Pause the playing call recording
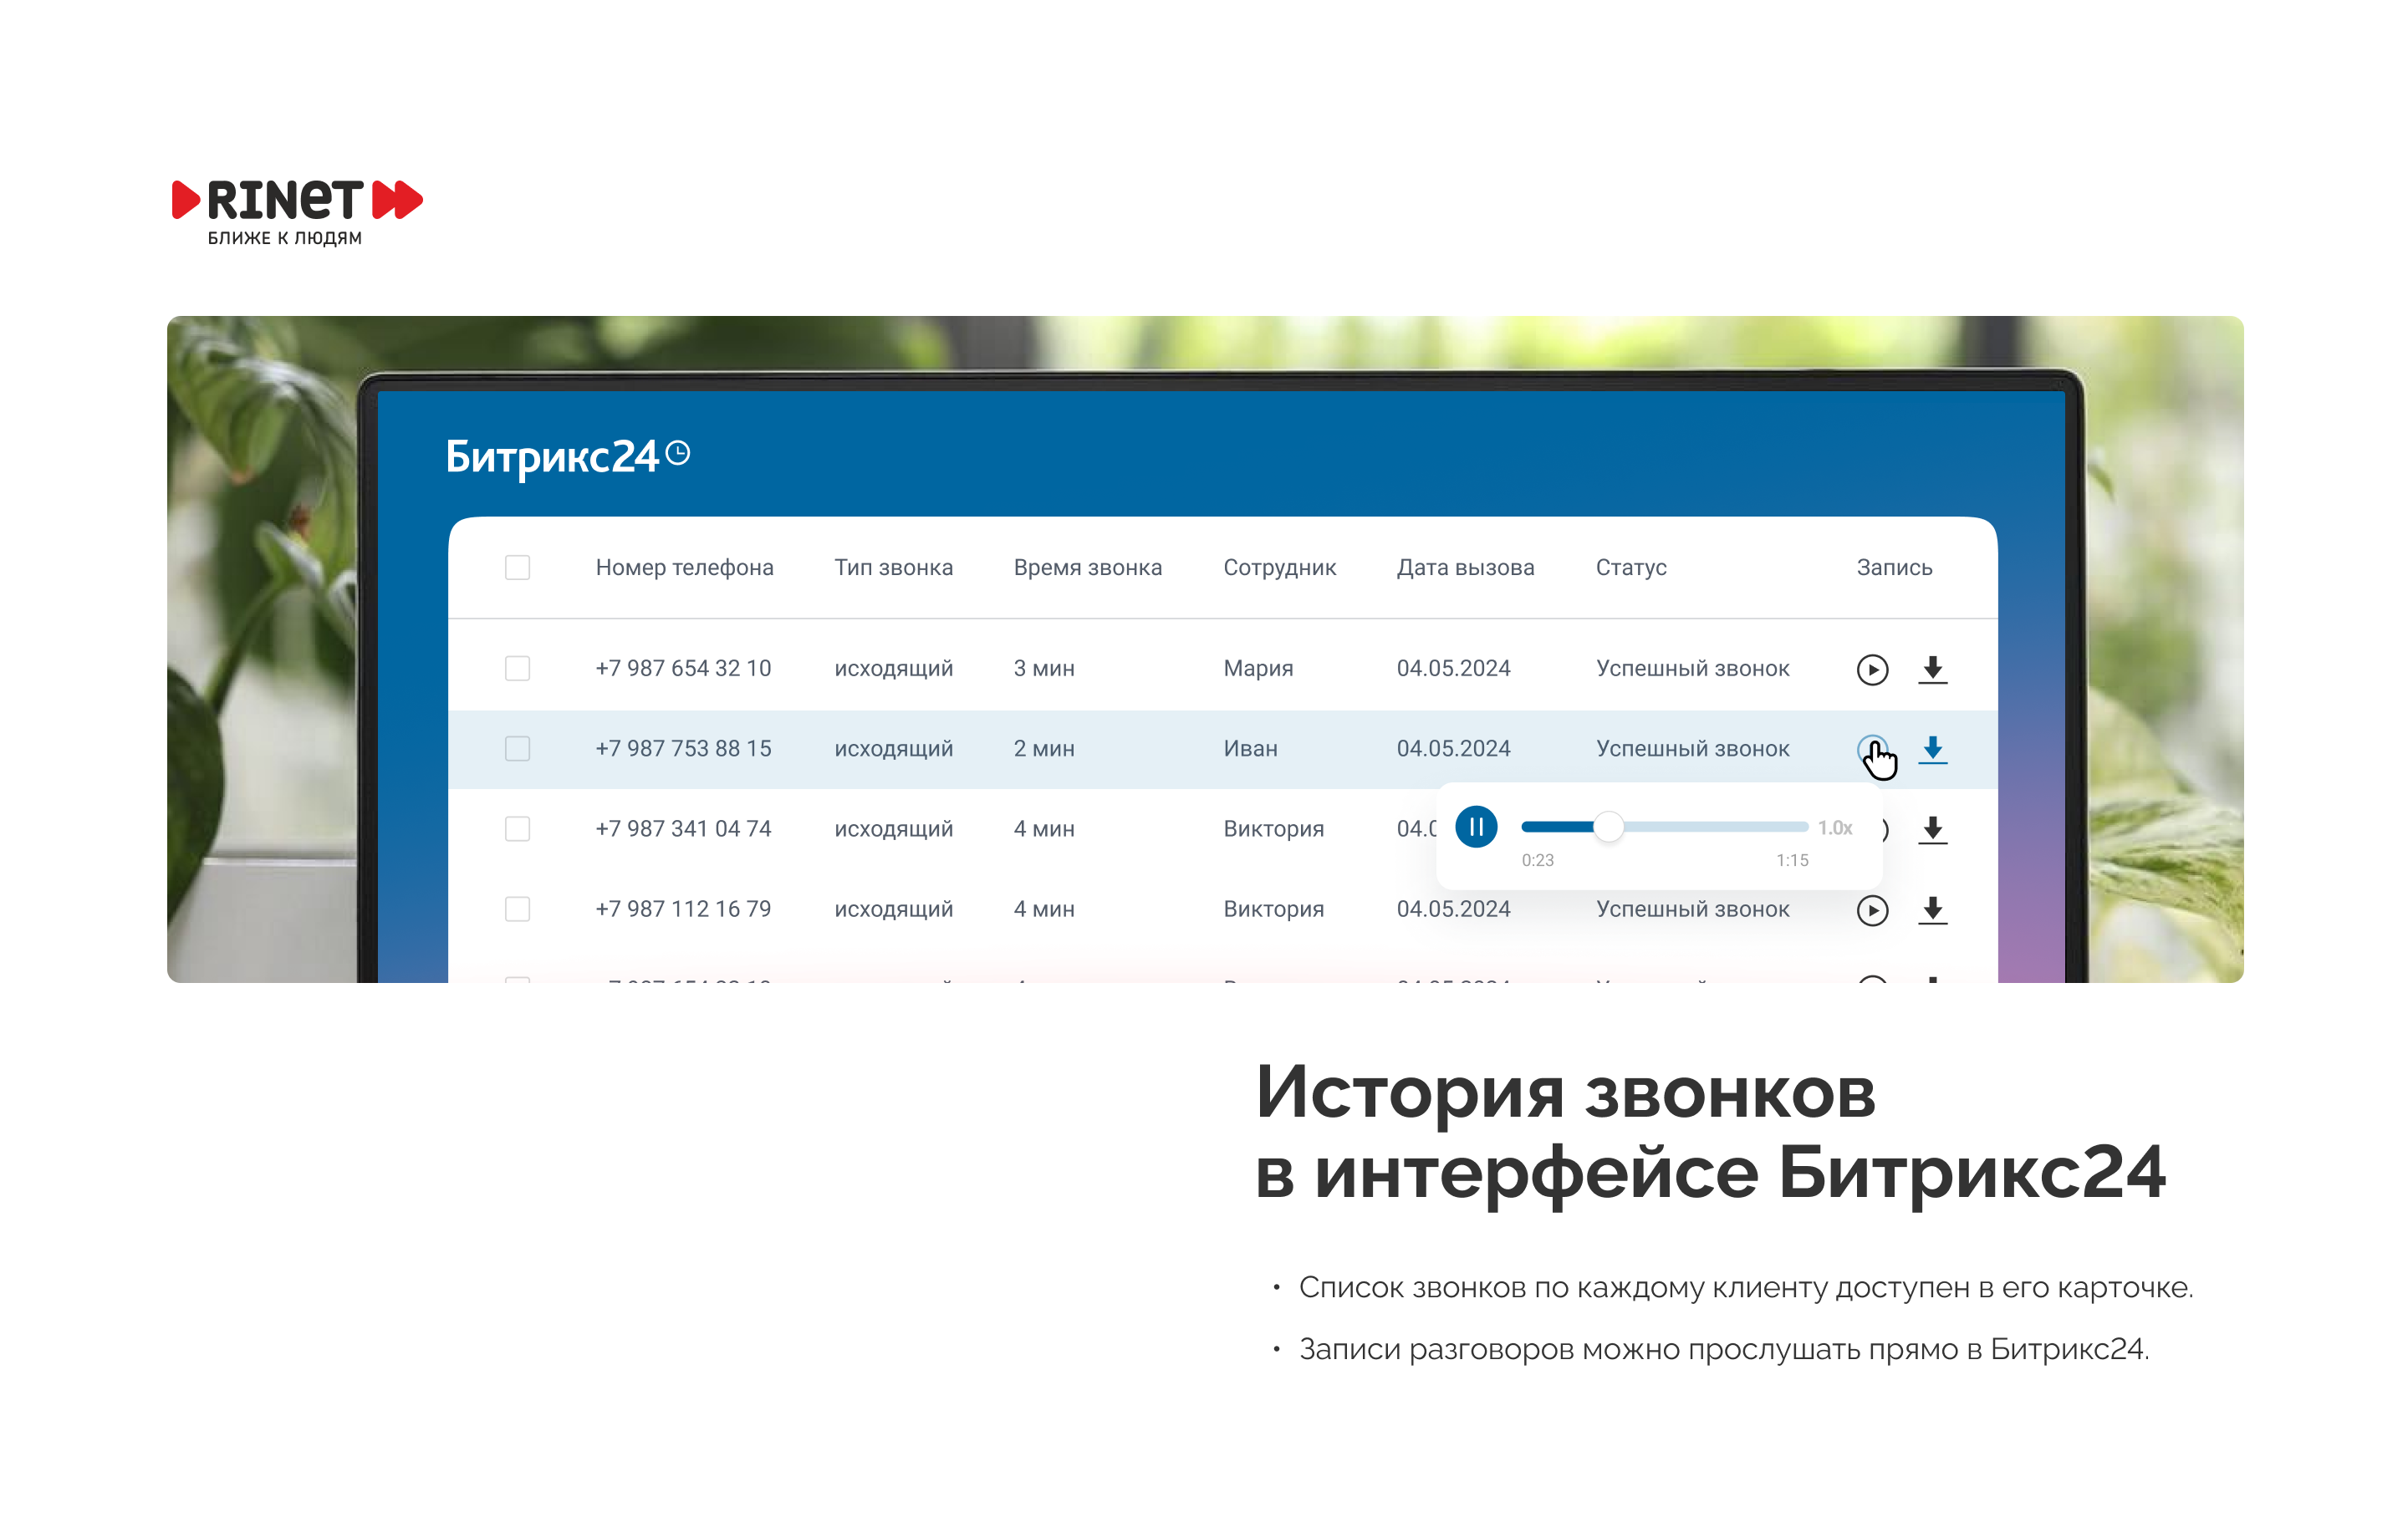 (1476, 827)
